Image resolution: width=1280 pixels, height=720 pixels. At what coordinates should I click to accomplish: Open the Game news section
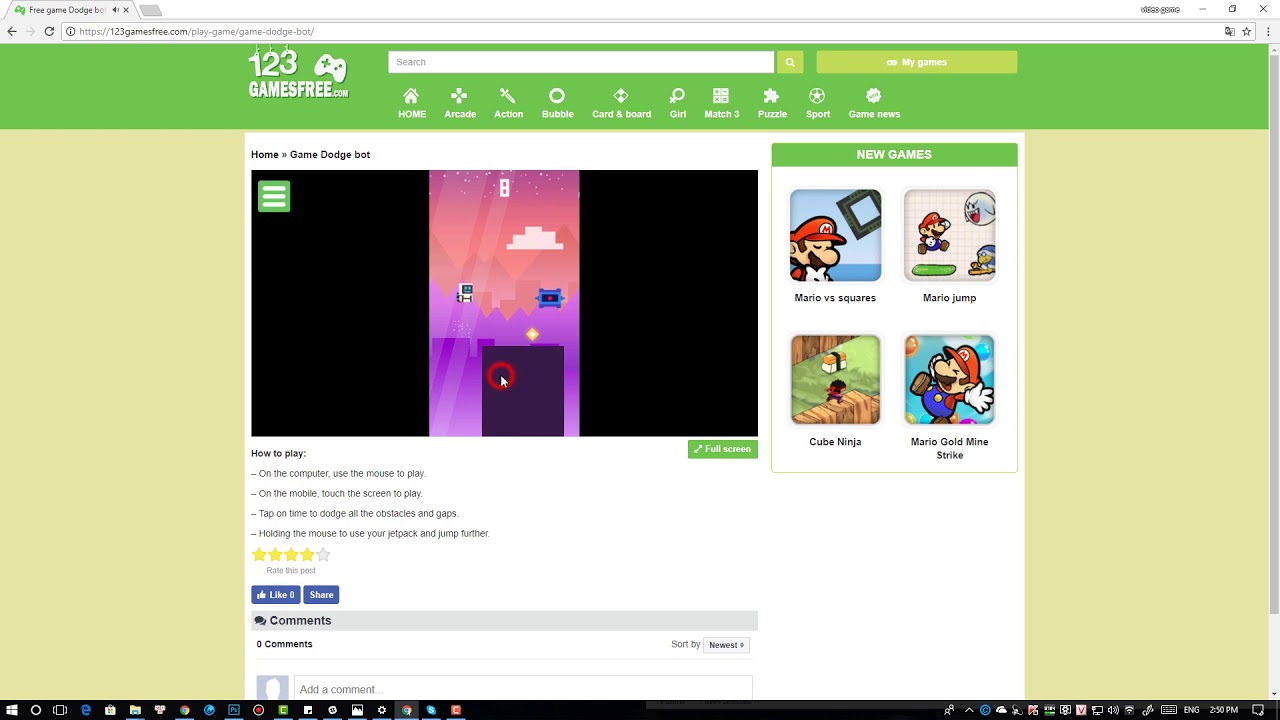(x=874, y=103)
